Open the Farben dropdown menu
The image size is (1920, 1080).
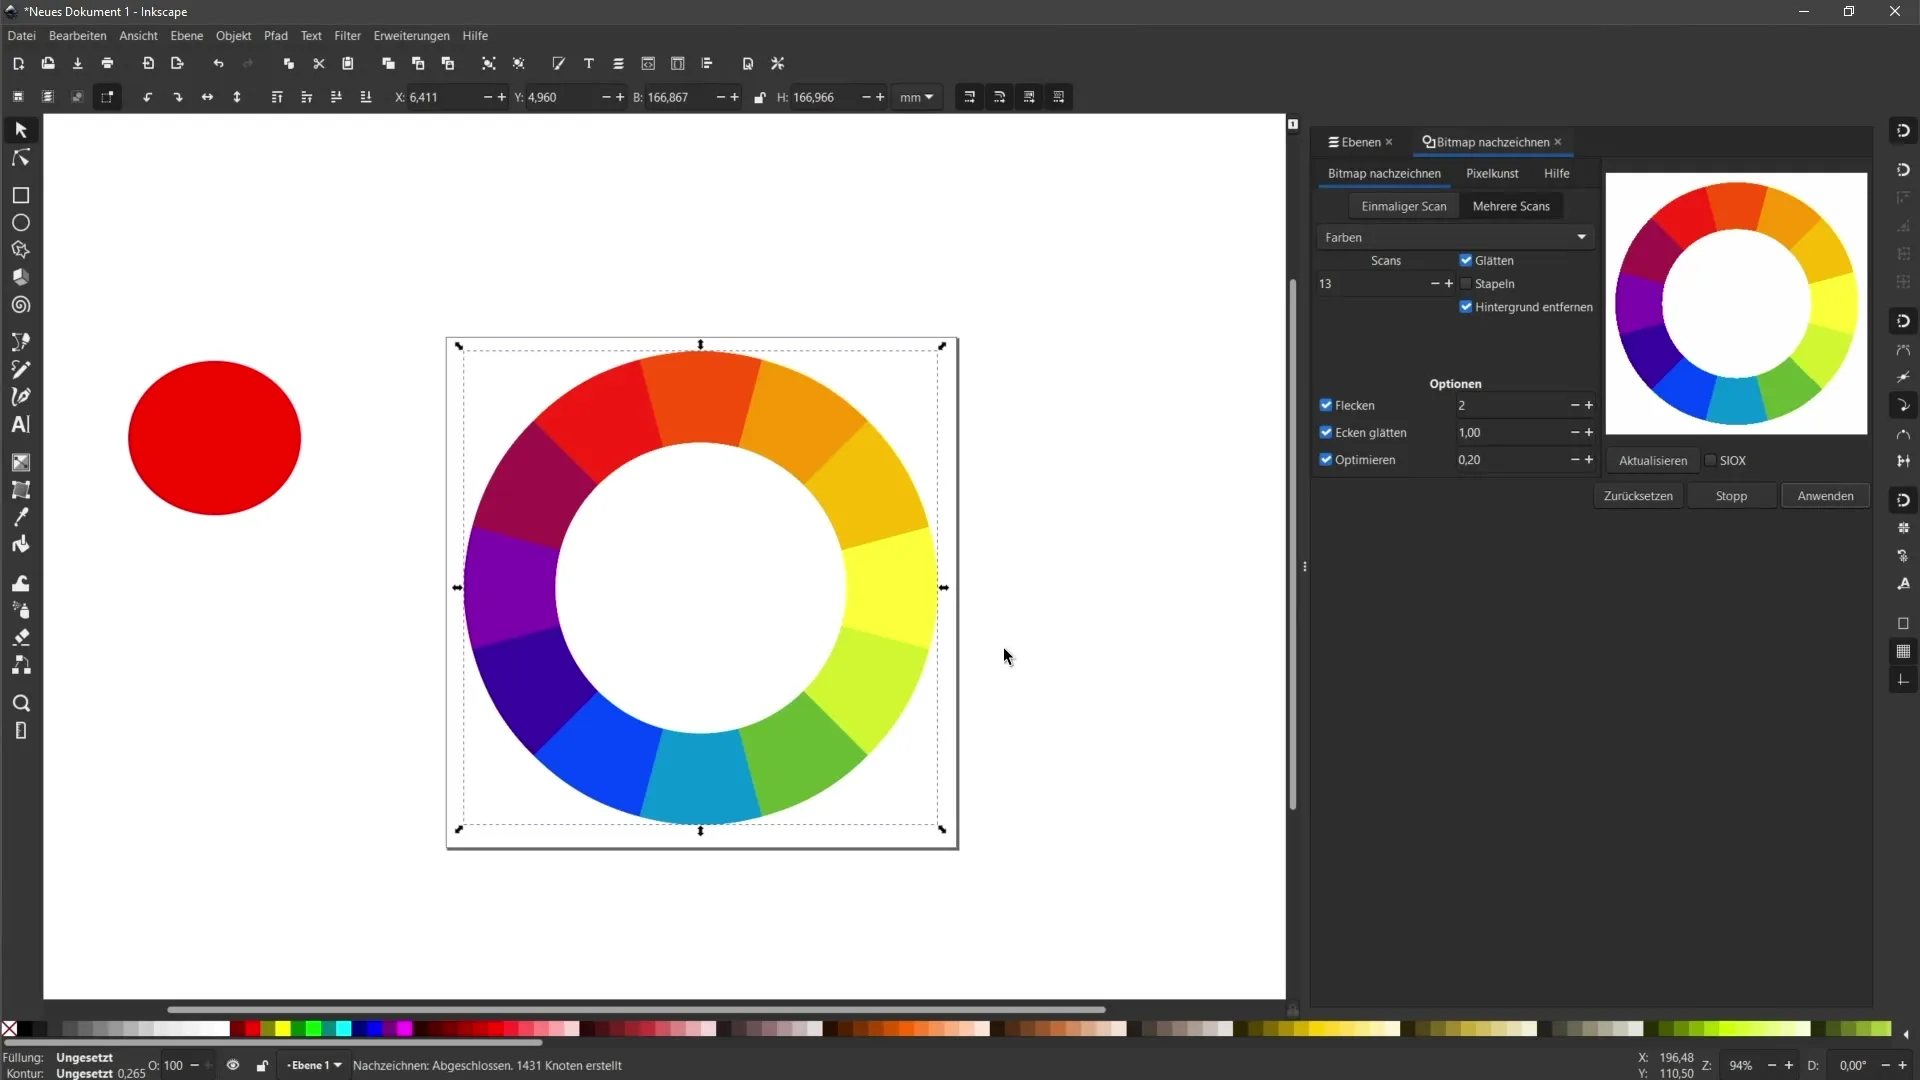[1453, 236]
